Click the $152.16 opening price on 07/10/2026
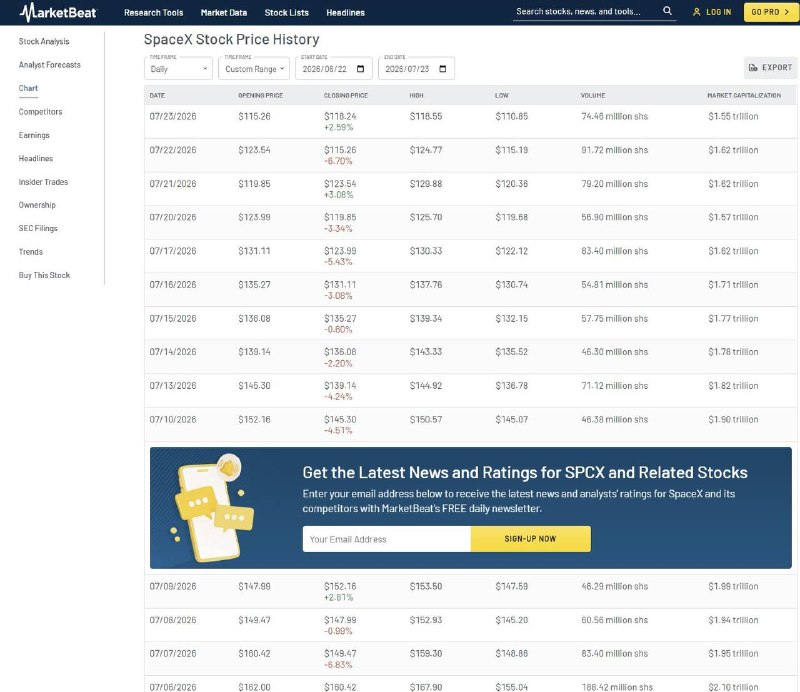 [x=255, y=419]
